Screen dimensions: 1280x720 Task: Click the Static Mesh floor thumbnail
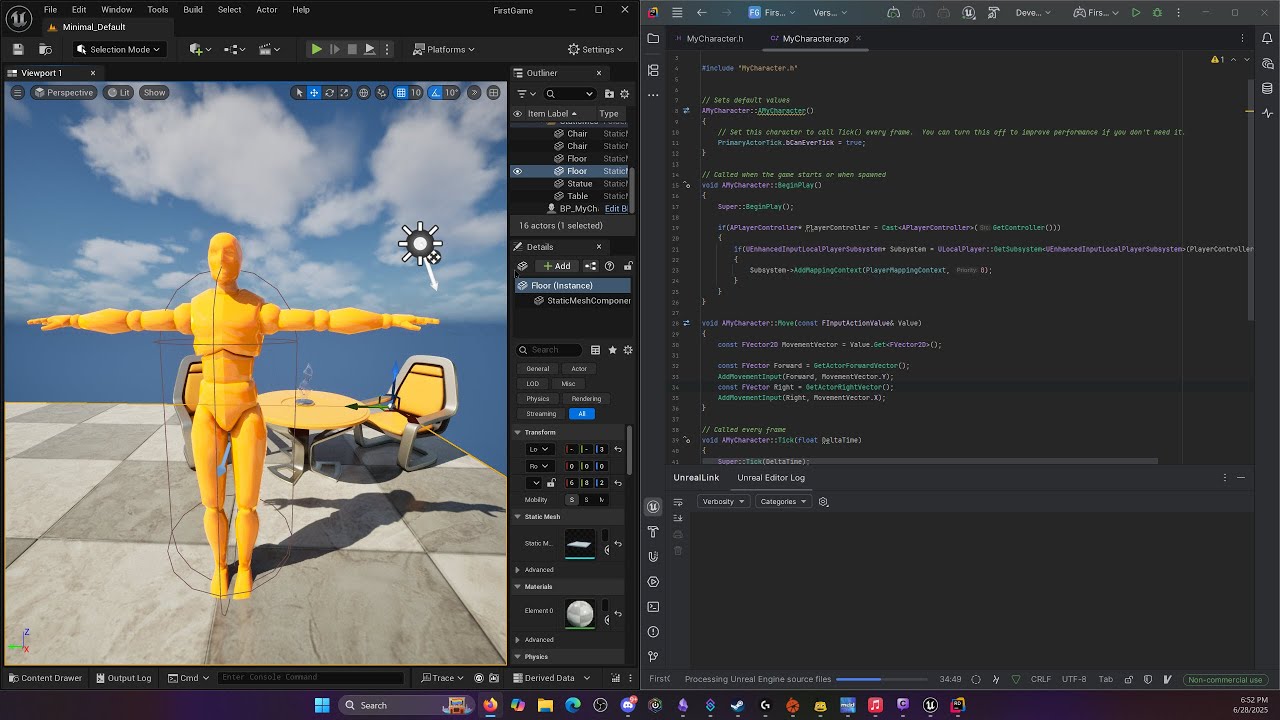580,544
